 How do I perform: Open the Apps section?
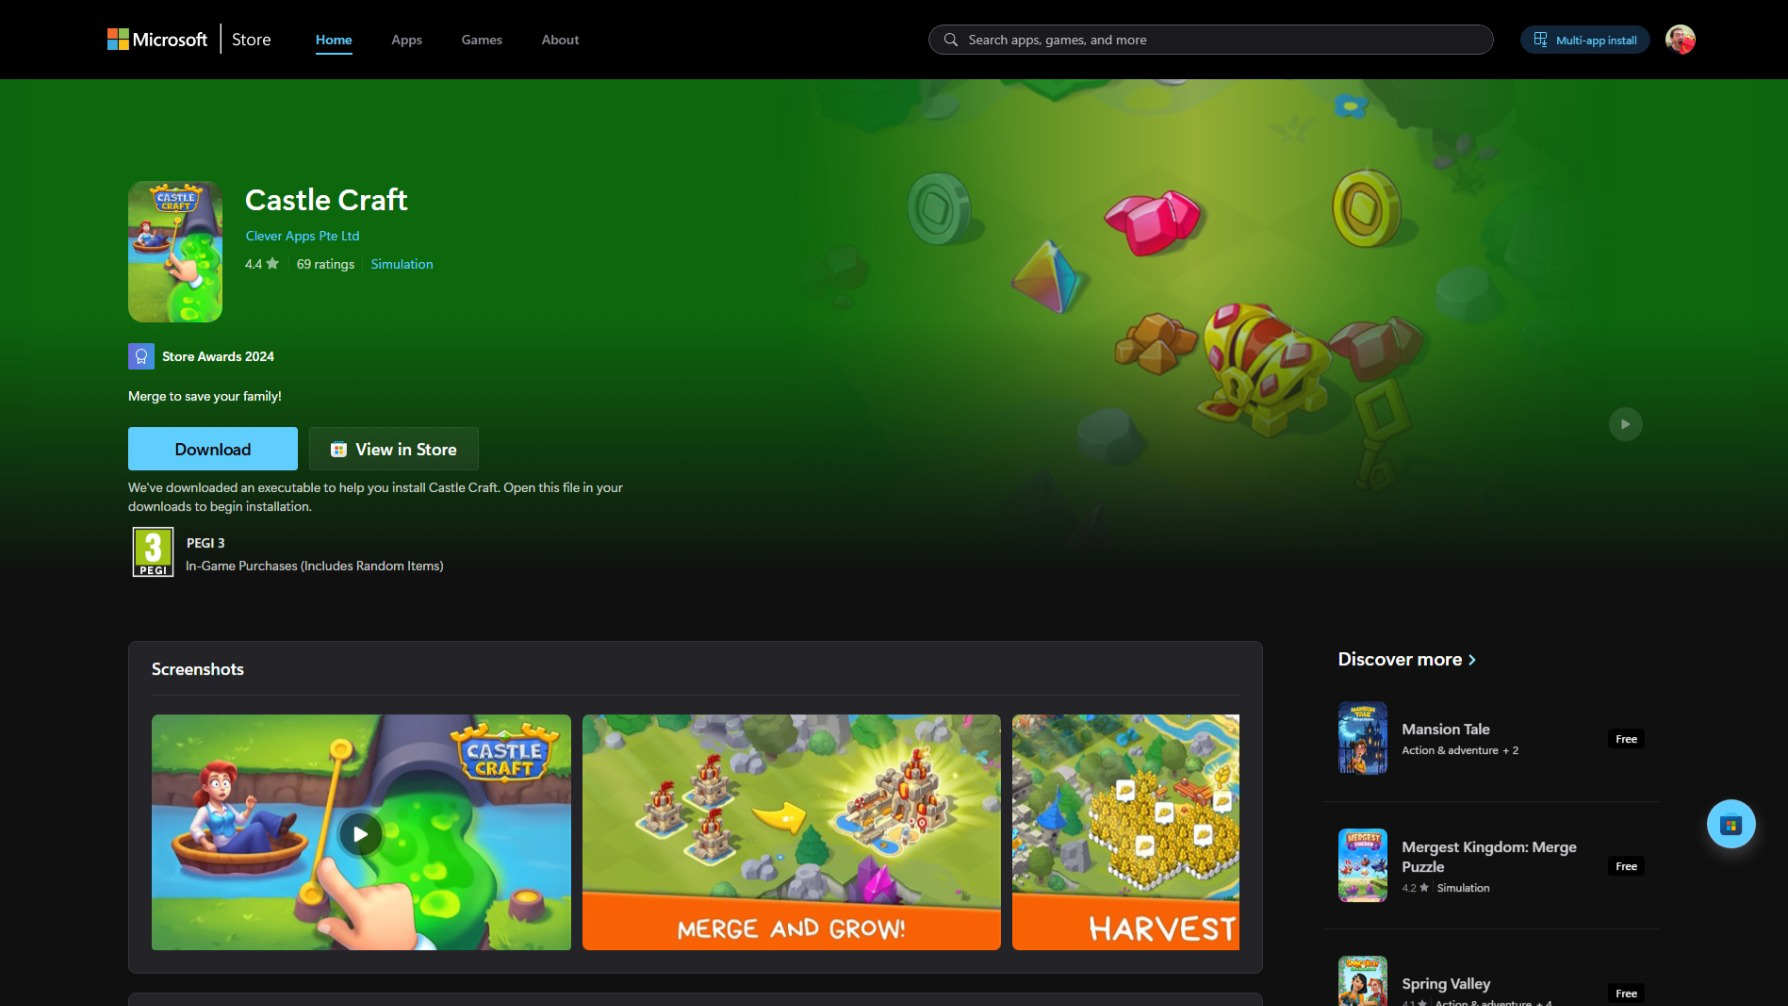point(406,40)
